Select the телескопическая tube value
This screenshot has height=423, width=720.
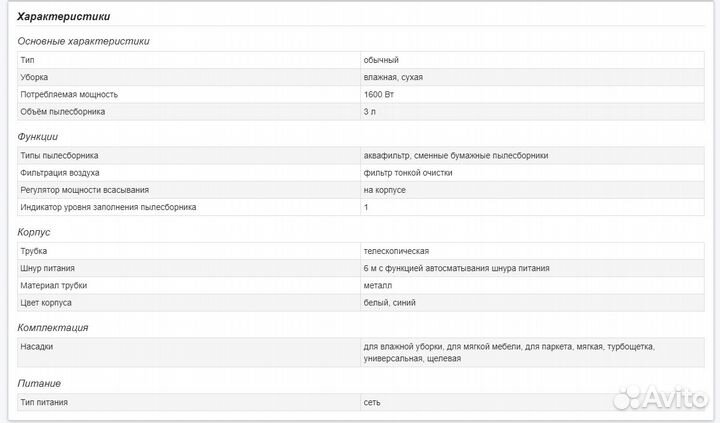396,251
